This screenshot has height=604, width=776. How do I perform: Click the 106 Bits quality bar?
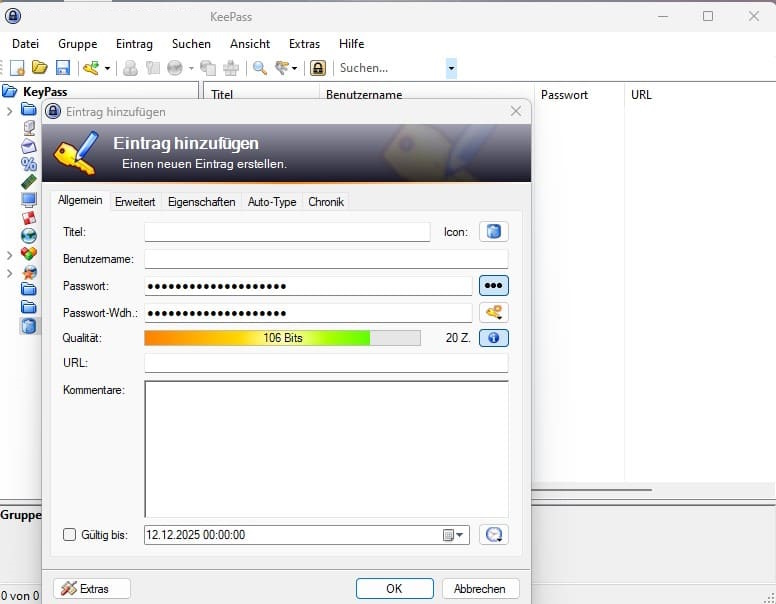[282, 338]
